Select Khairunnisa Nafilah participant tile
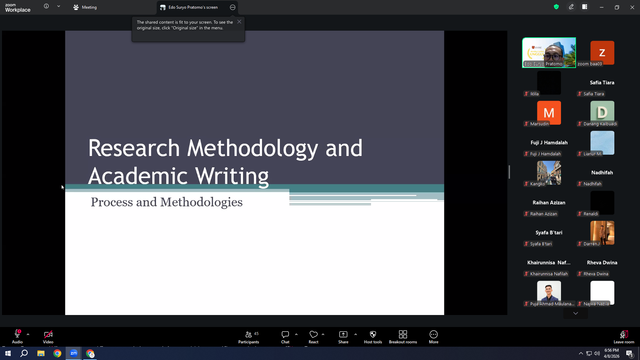 pos(549,263)
